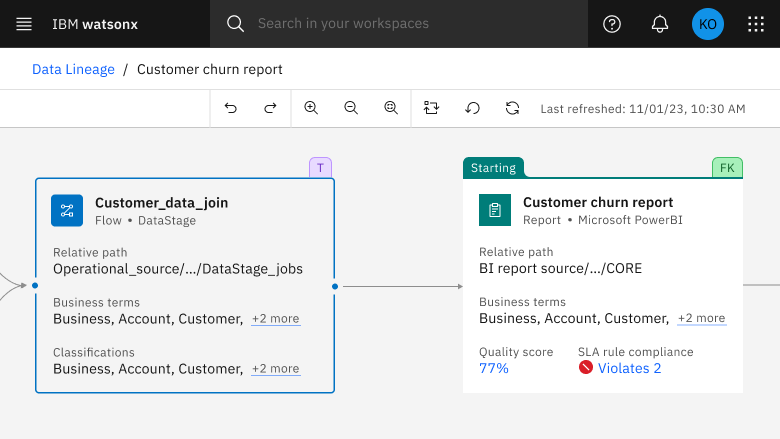780x439 pixels.
Task: Expand +2 more classifications on Customer_data_join
Action: pyautogui.click(x=275, y=369)
